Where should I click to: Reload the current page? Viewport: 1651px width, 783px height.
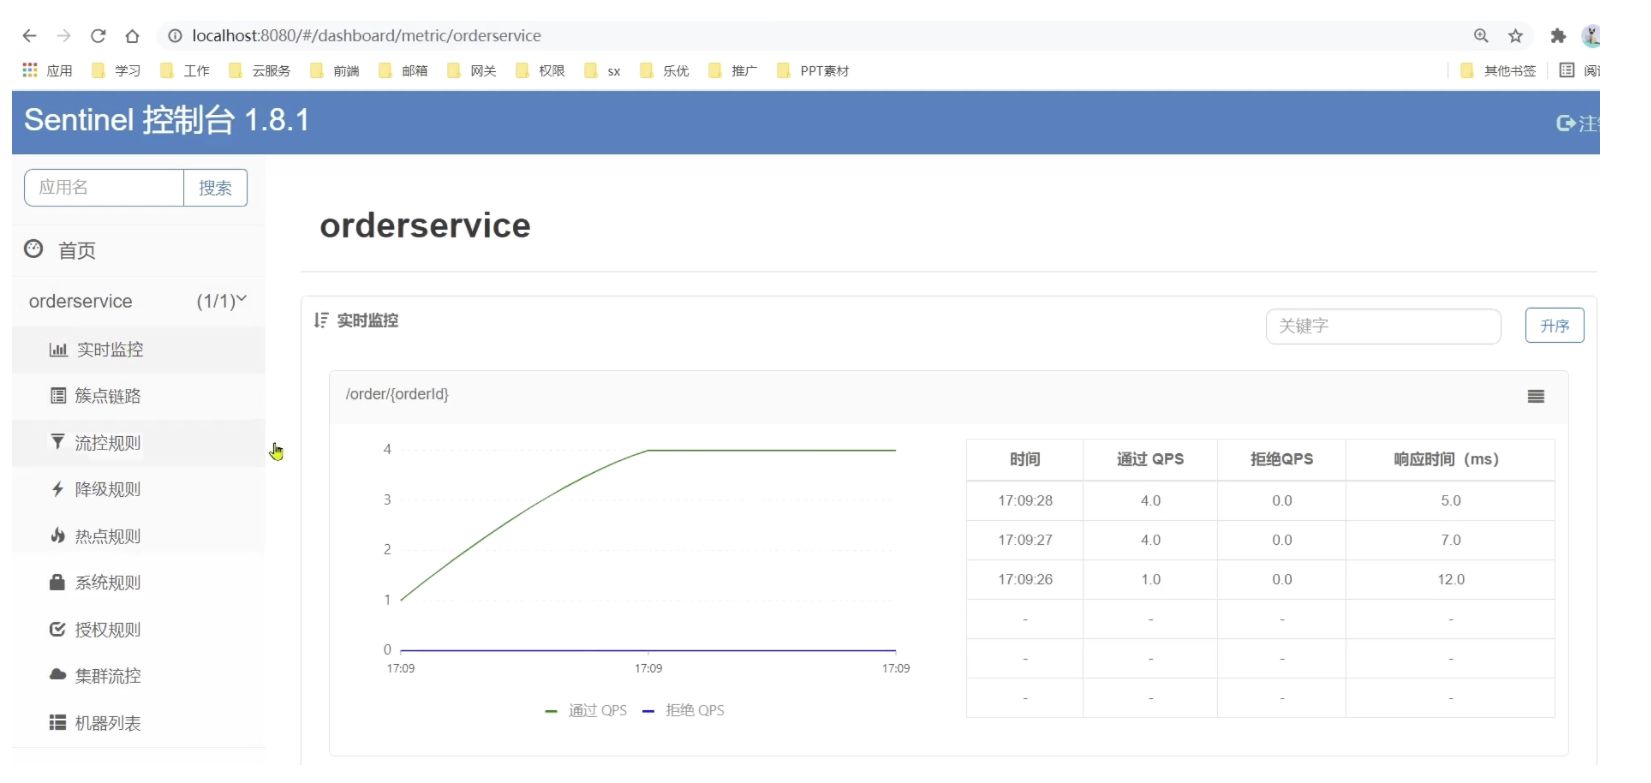point(98,36)
